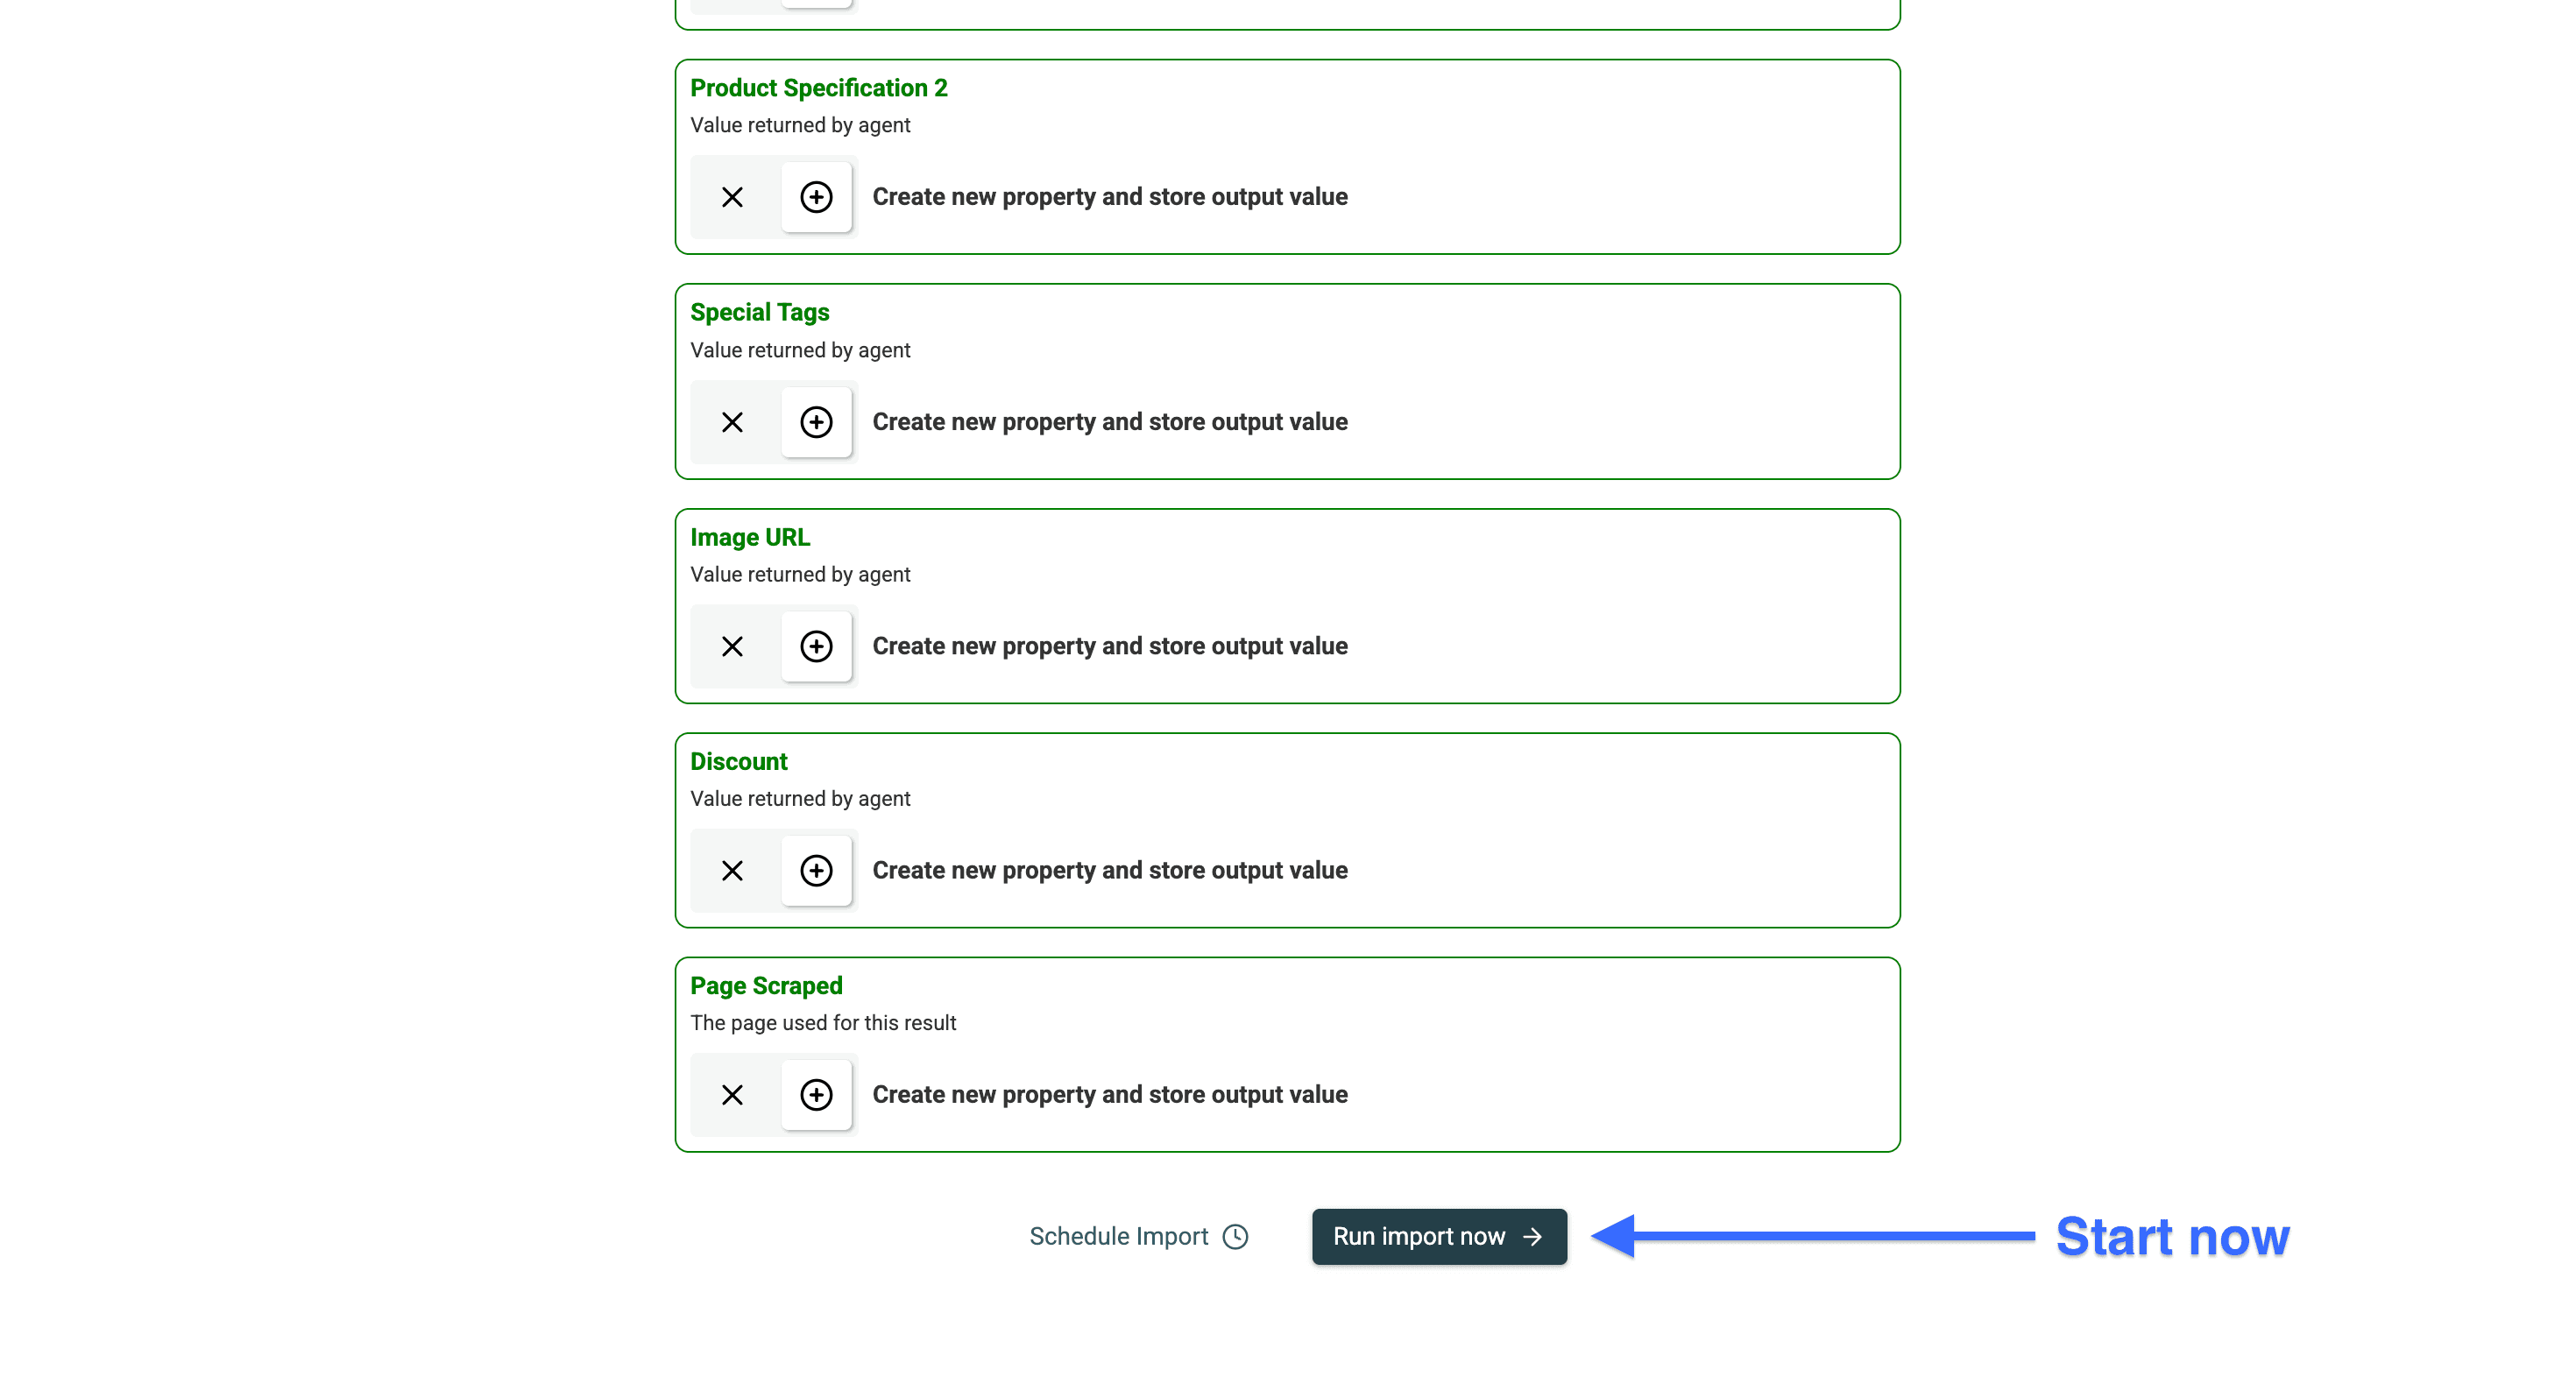The height and width of the screenshot is (1398, 2576).
Task: Choose the X option under Special Tags
Action: tap(732, 422)
